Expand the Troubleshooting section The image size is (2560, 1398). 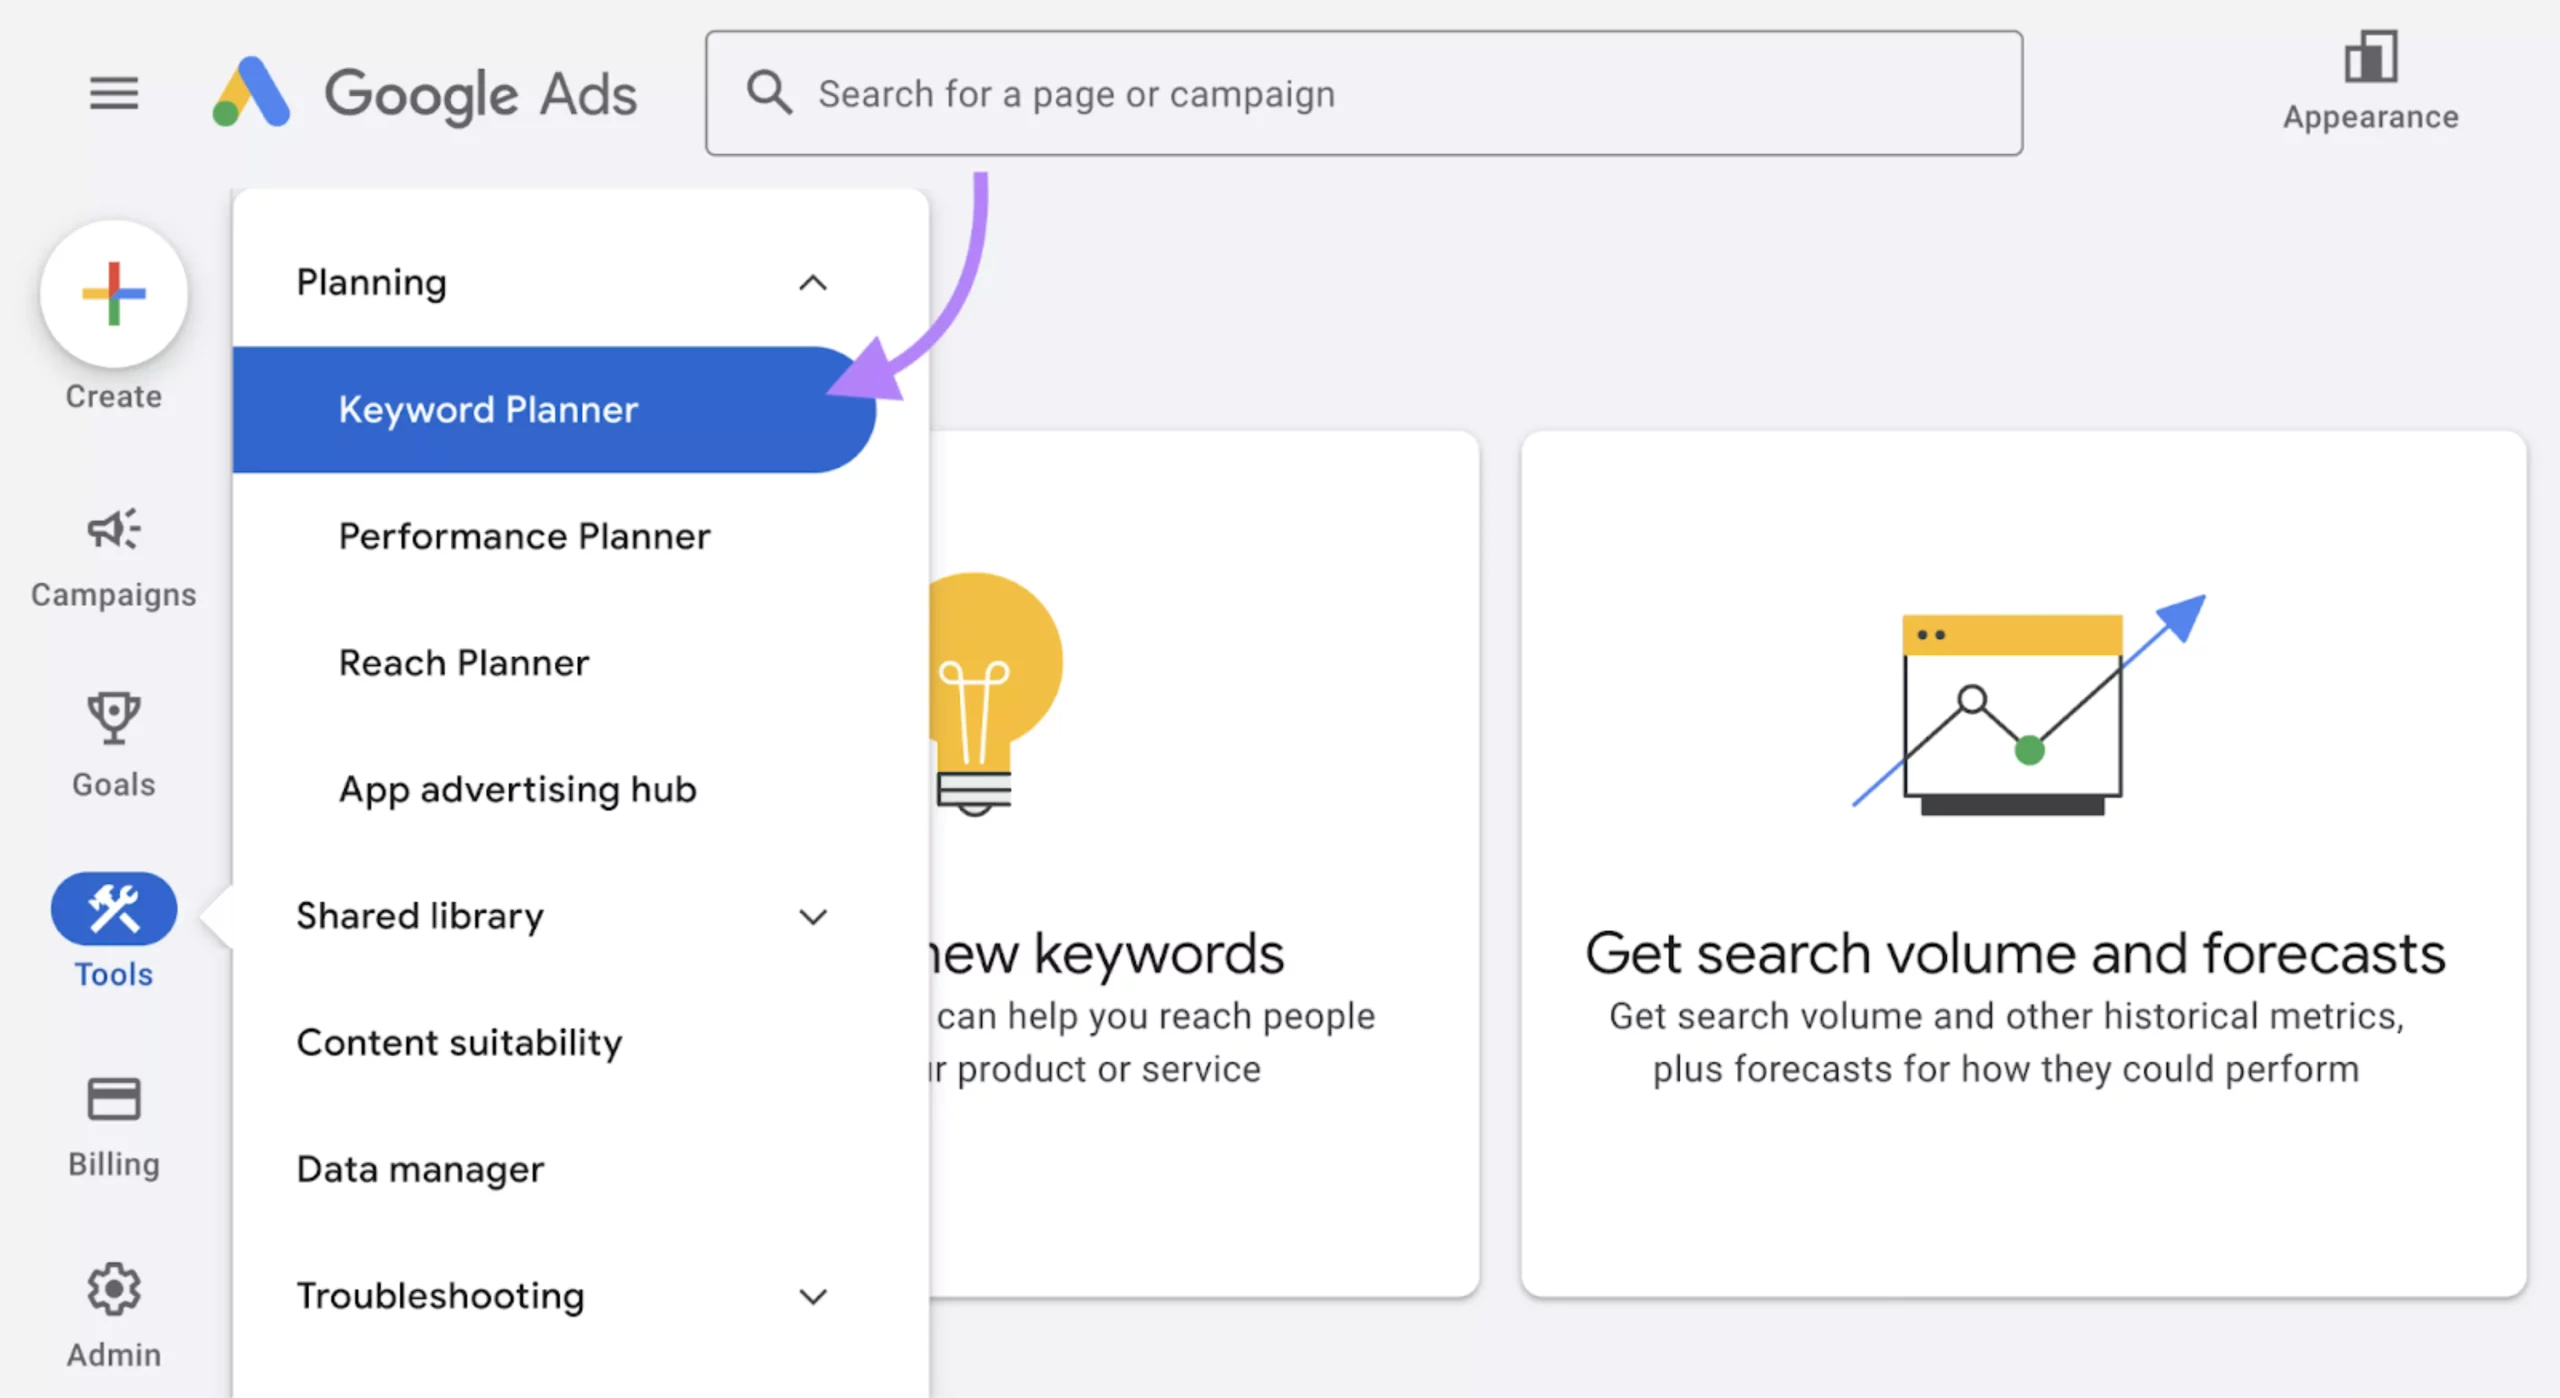point(813,1296)
